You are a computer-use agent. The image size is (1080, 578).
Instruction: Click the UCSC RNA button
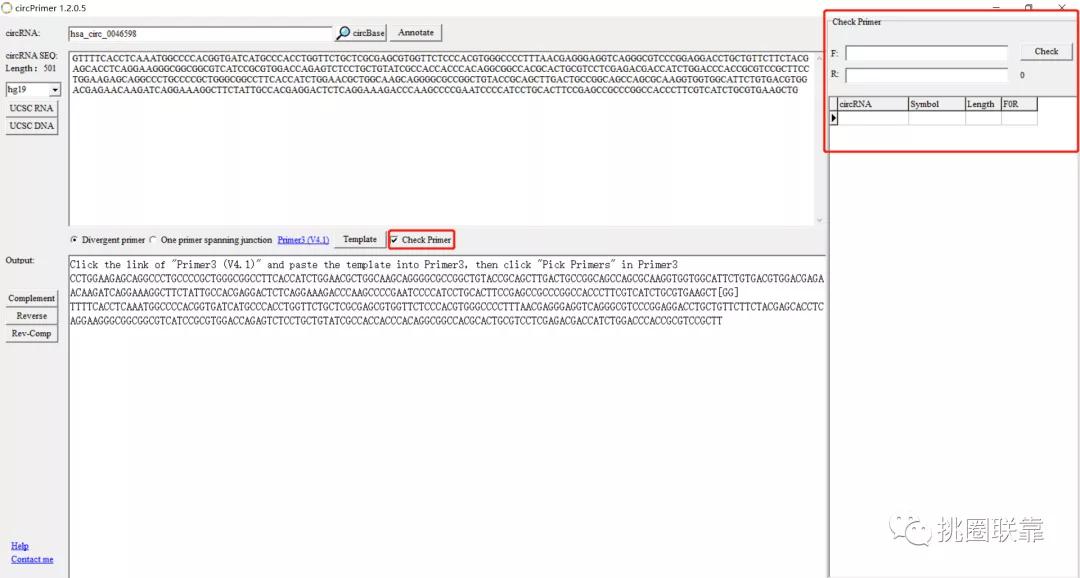[31, 108]
